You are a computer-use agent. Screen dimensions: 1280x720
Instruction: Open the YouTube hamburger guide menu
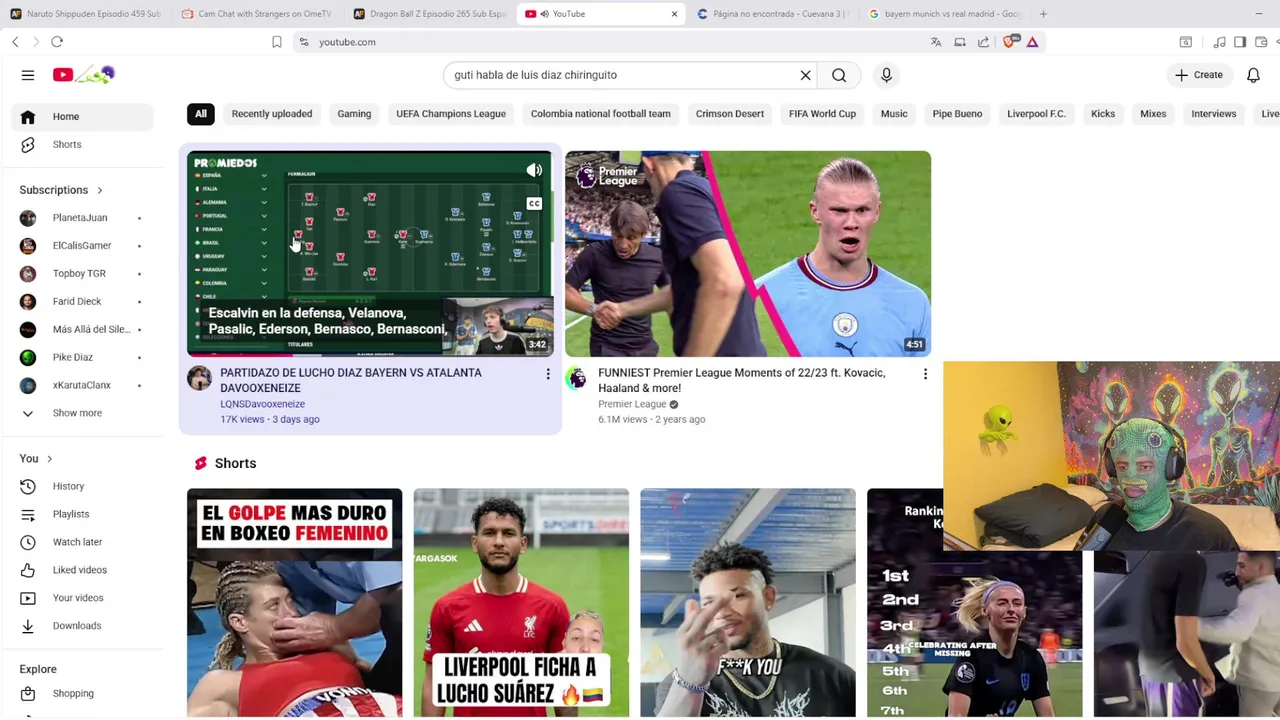point(28,75)
